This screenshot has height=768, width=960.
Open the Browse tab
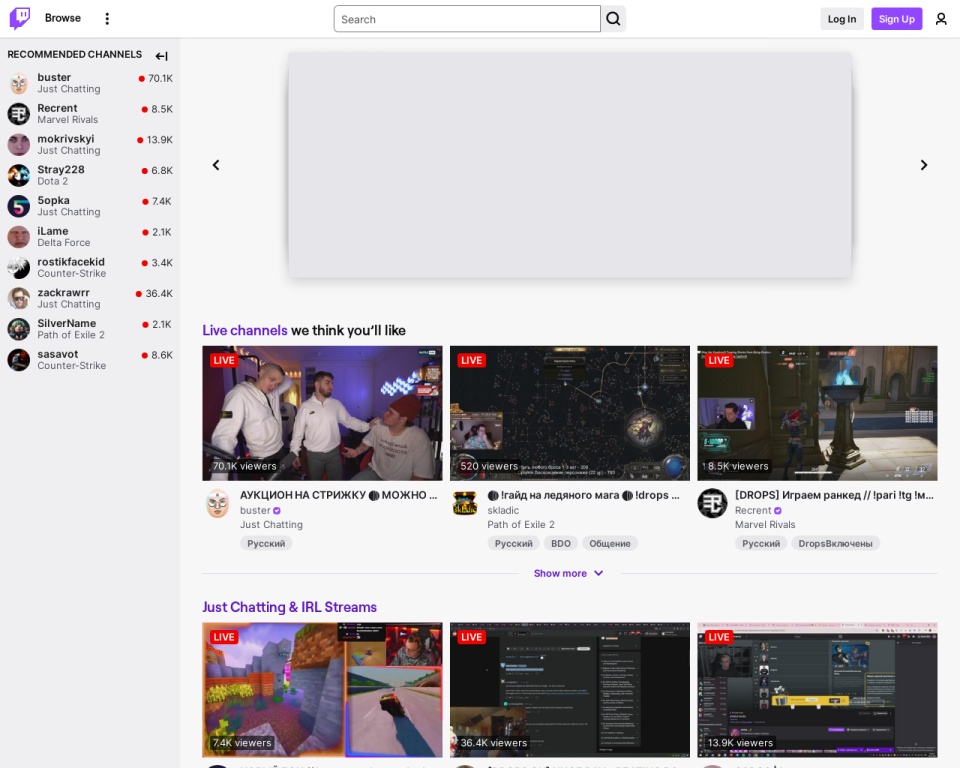63,18
